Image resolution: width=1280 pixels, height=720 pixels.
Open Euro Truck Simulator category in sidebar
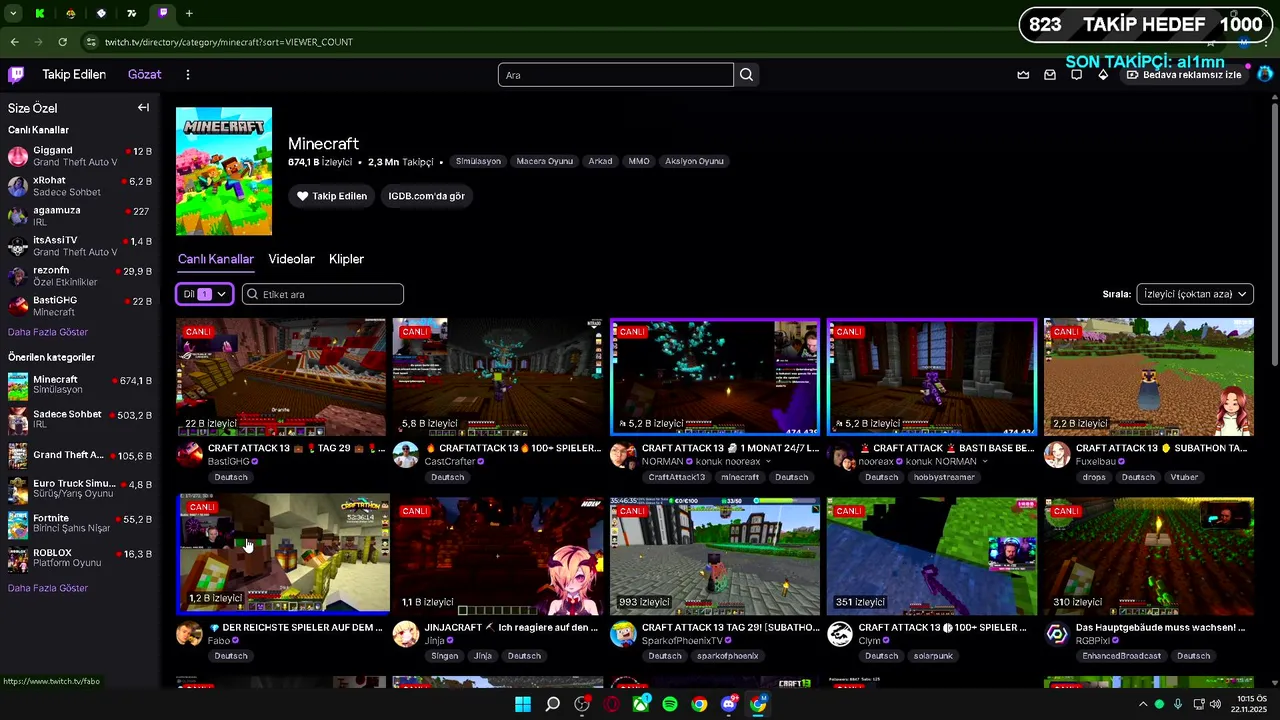(80, 488)
